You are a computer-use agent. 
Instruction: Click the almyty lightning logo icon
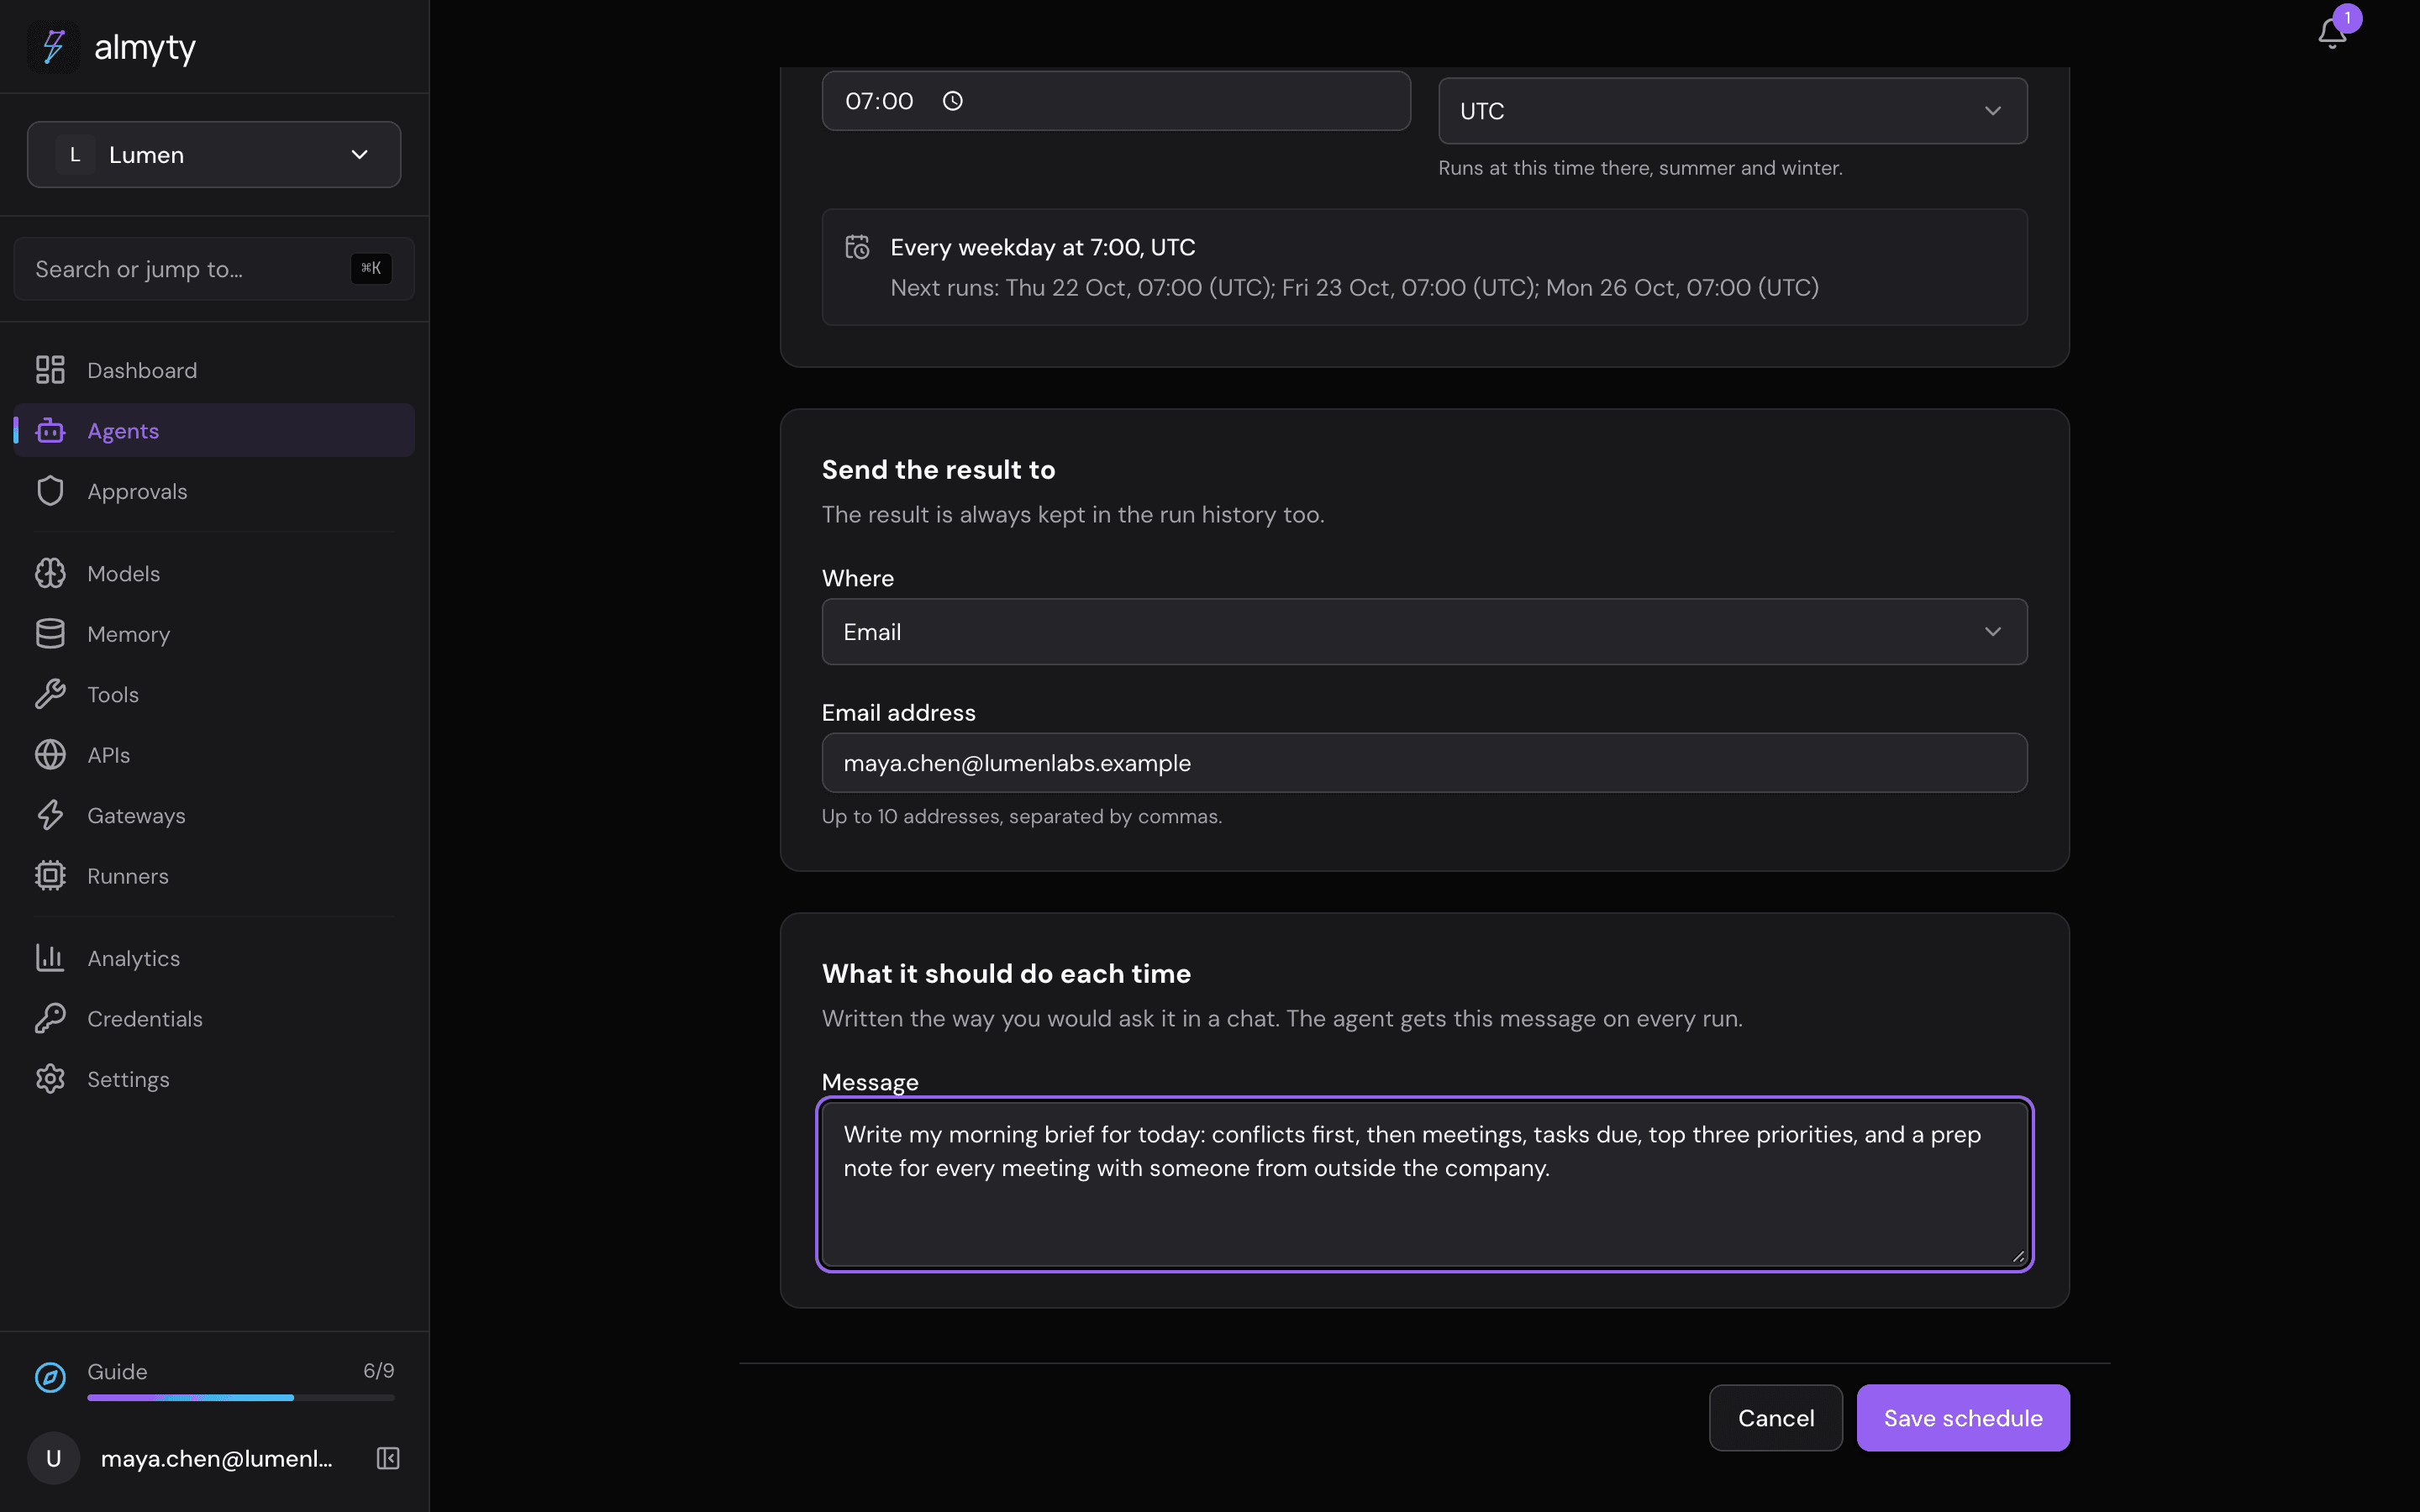[53, 47]
